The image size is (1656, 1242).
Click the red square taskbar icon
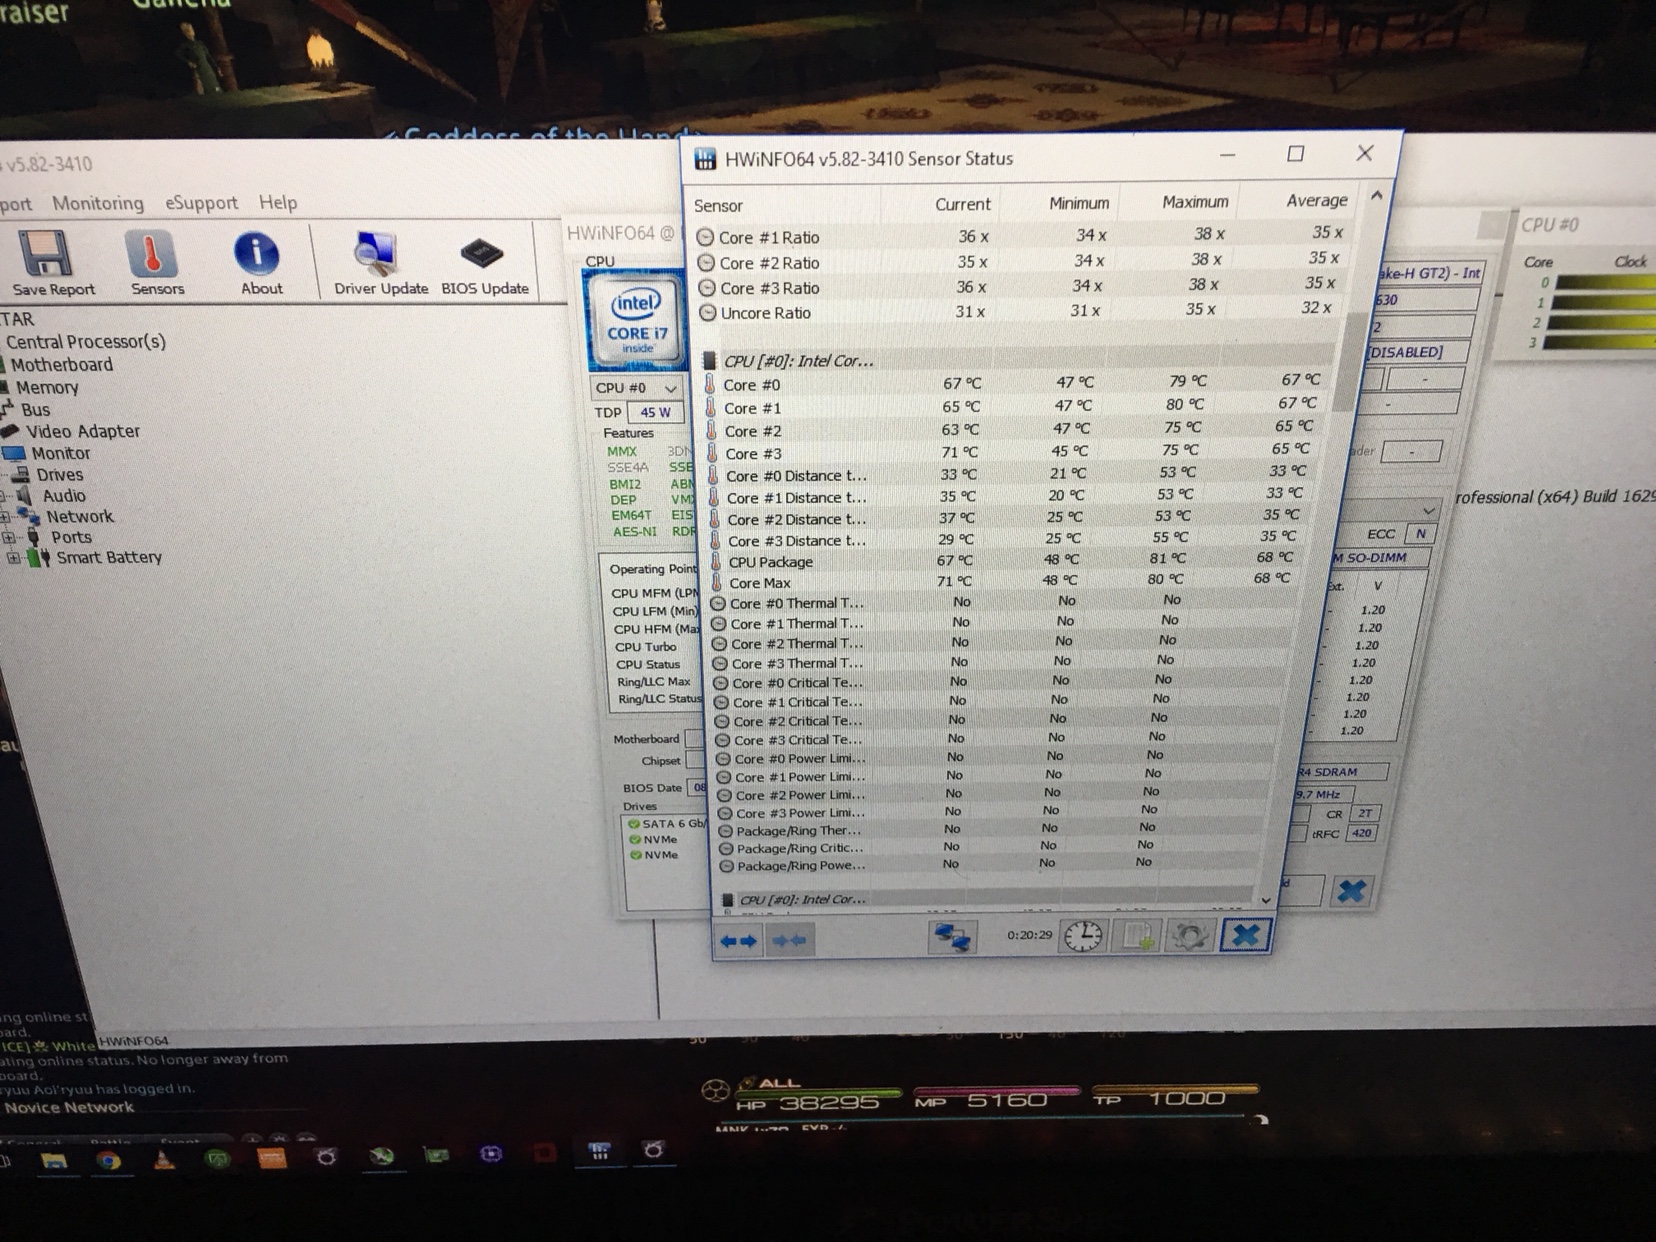point(544,1152)
